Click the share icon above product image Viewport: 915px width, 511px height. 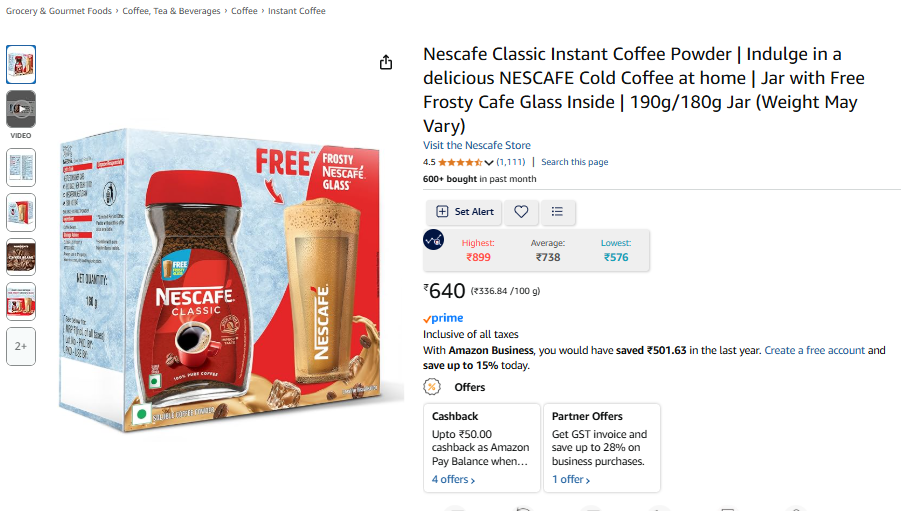(x=386, y=63)
